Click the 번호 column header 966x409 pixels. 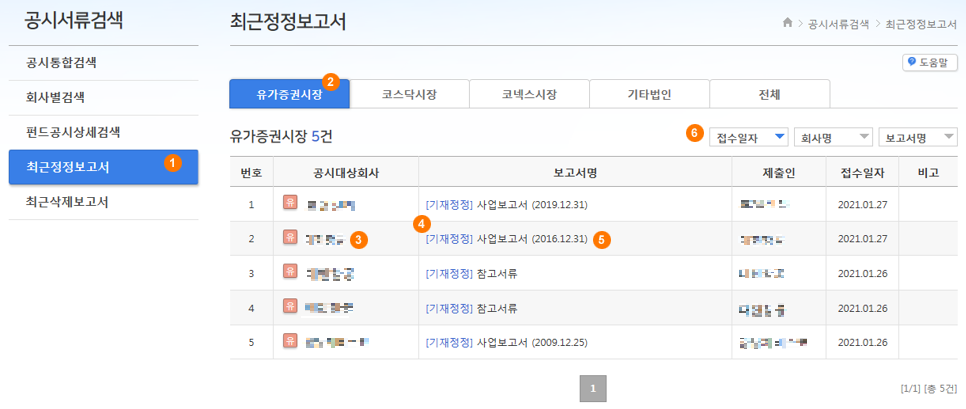251,172
